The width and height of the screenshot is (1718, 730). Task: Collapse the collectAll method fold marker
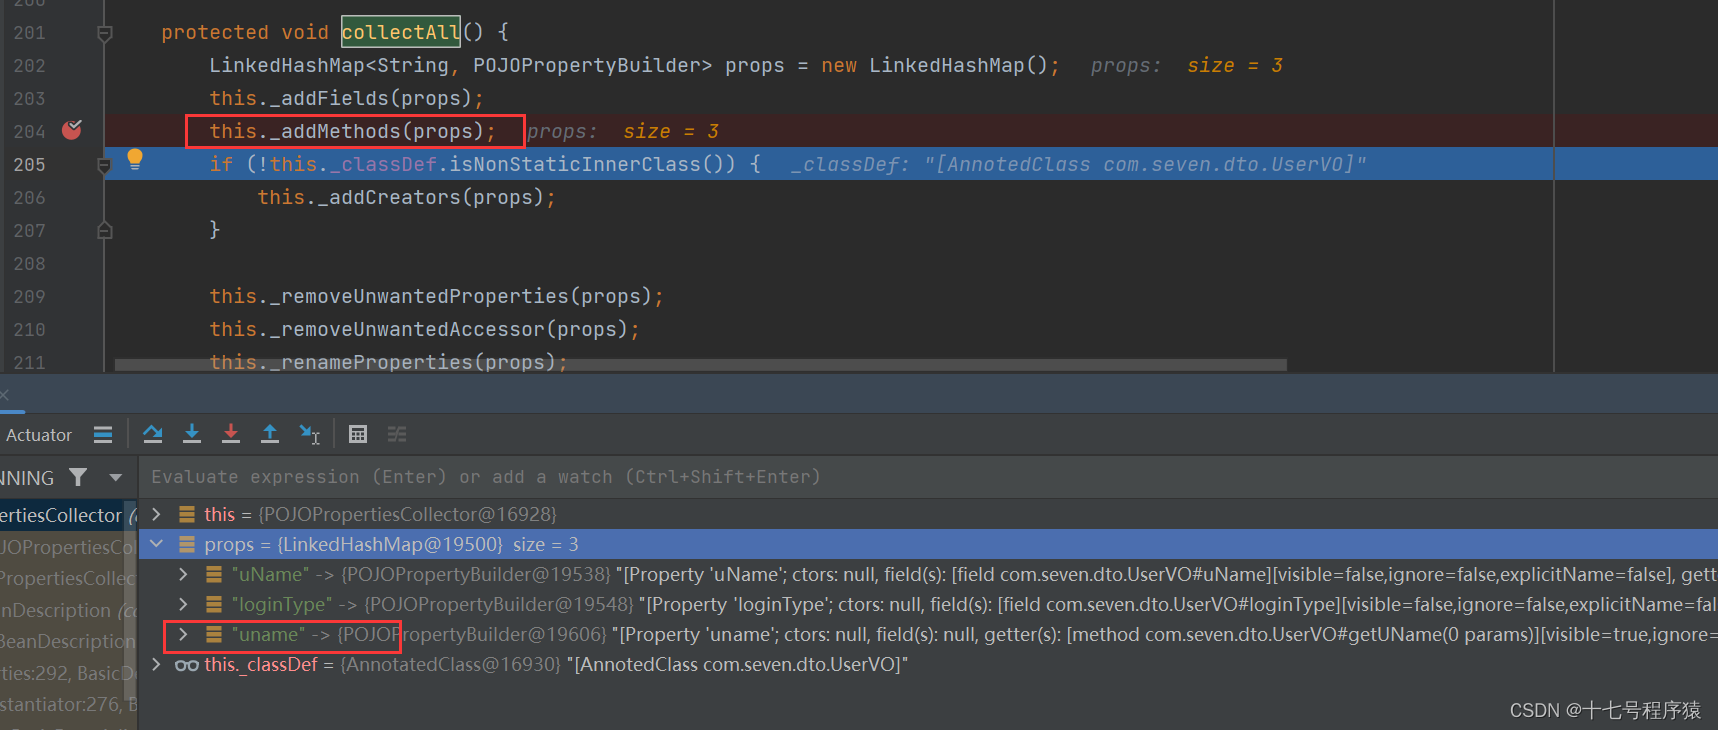(x=104, y=33)
